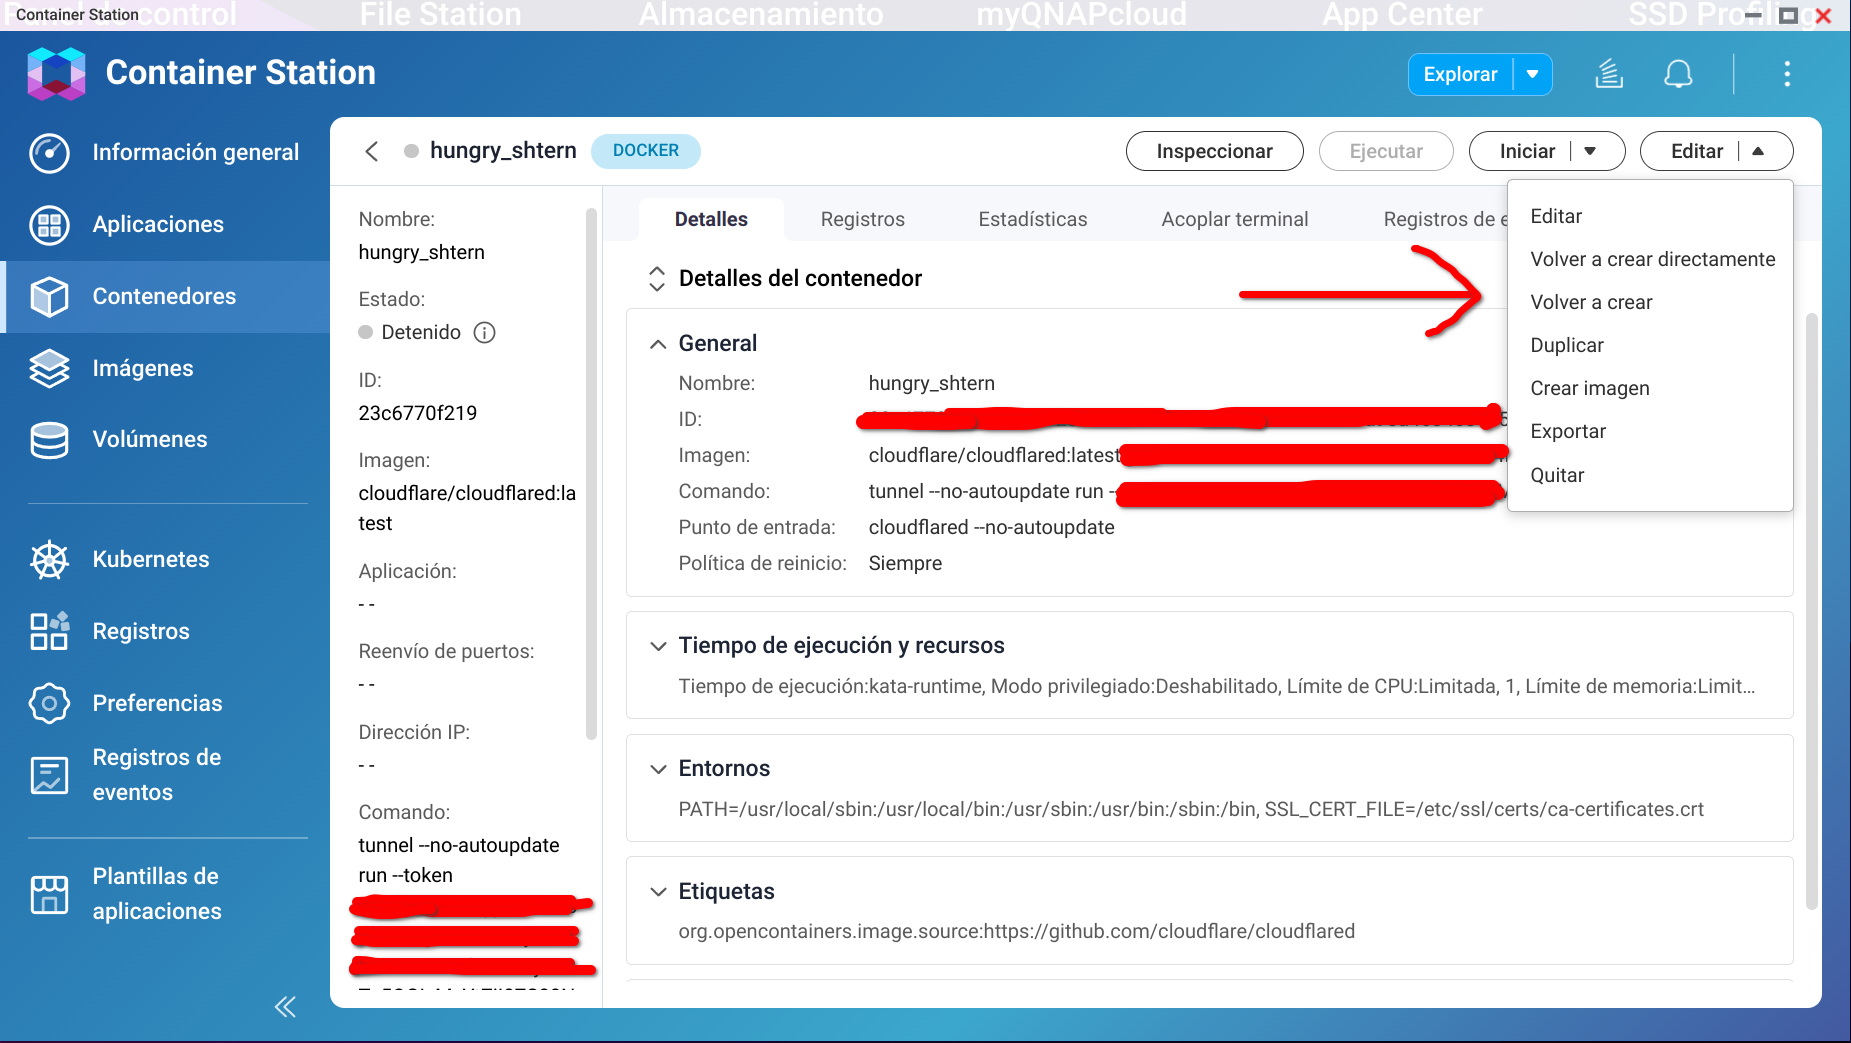Expand Tiempo de ejecución y recursos section

657,646
